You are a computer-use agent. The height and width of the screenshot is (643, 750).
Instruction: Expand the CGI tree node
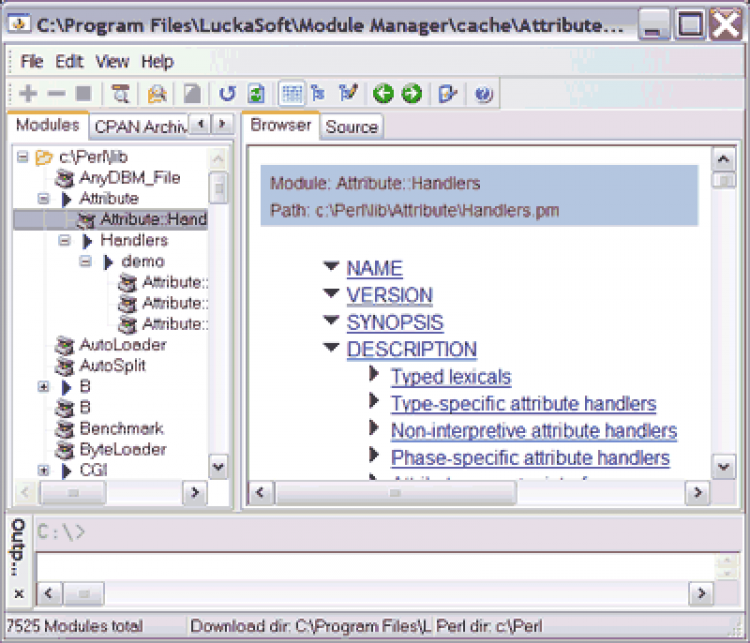click(44, 470)
